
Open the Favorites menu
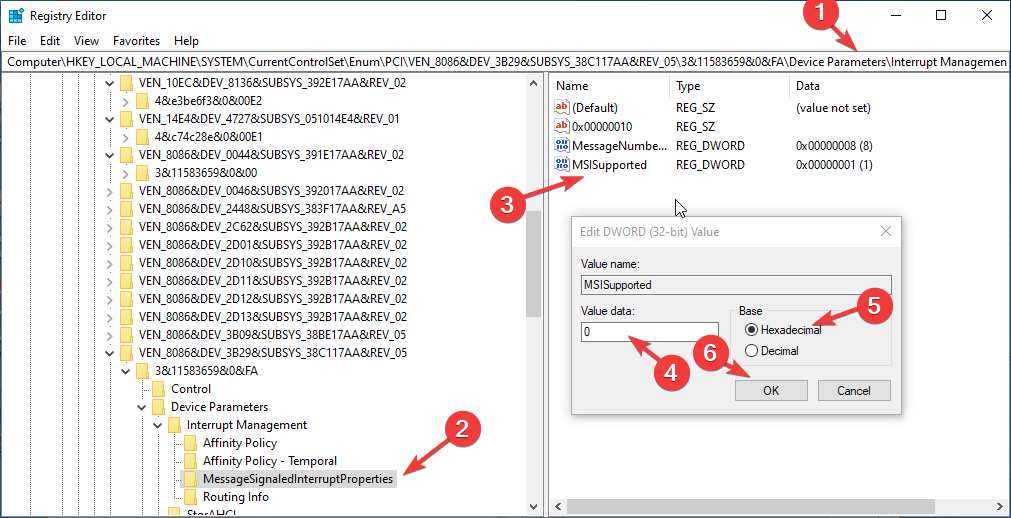(x=136, y=41)
